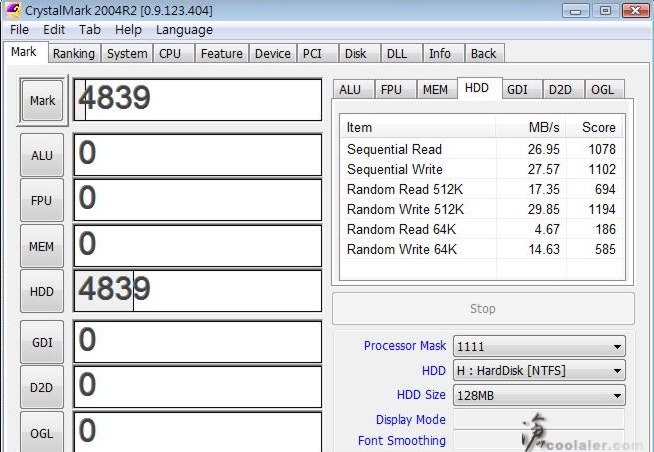Run the HDD benchmark button
Viewport: 654px width, 452px height.
(x=42, y=291)
